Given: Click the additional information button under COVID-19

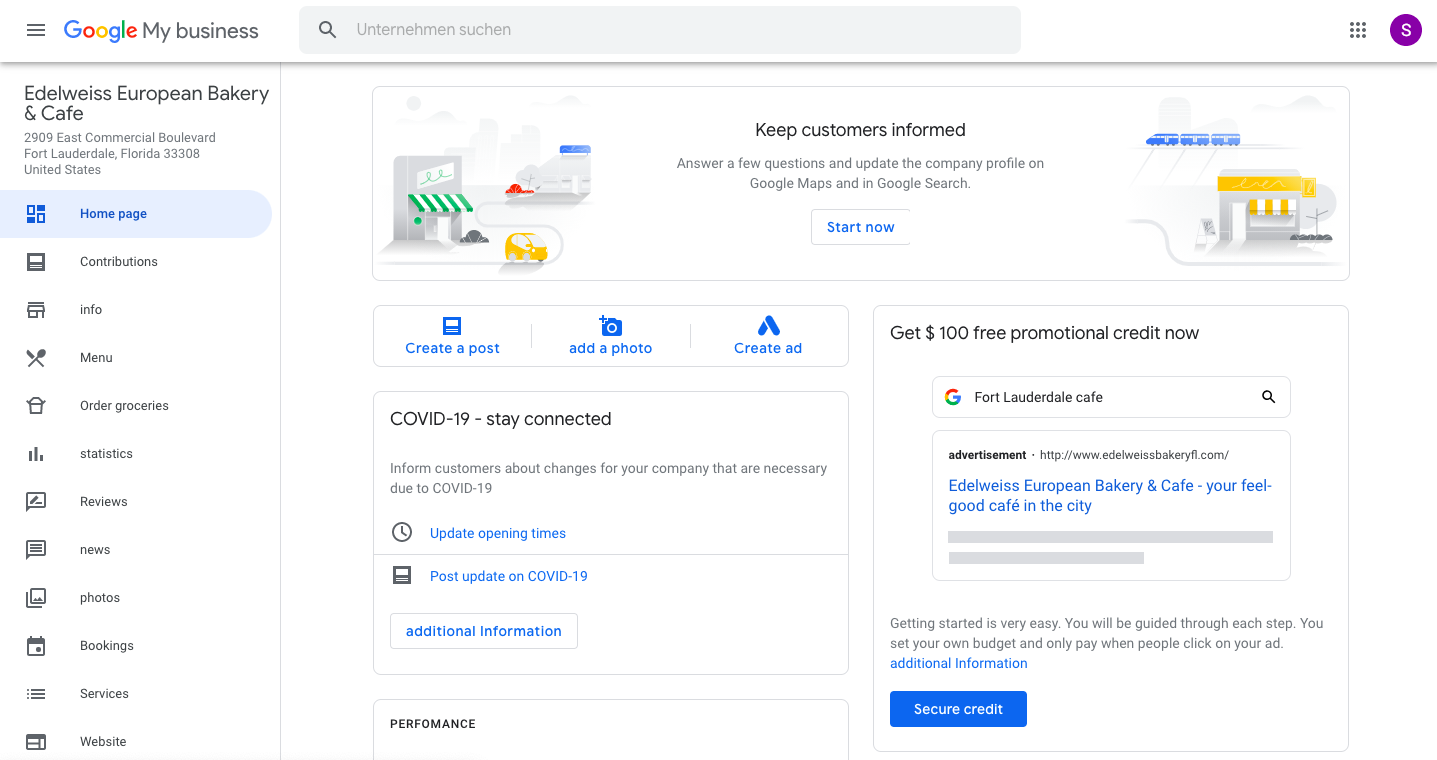Looking at the screenshot, I should point(483,631).
